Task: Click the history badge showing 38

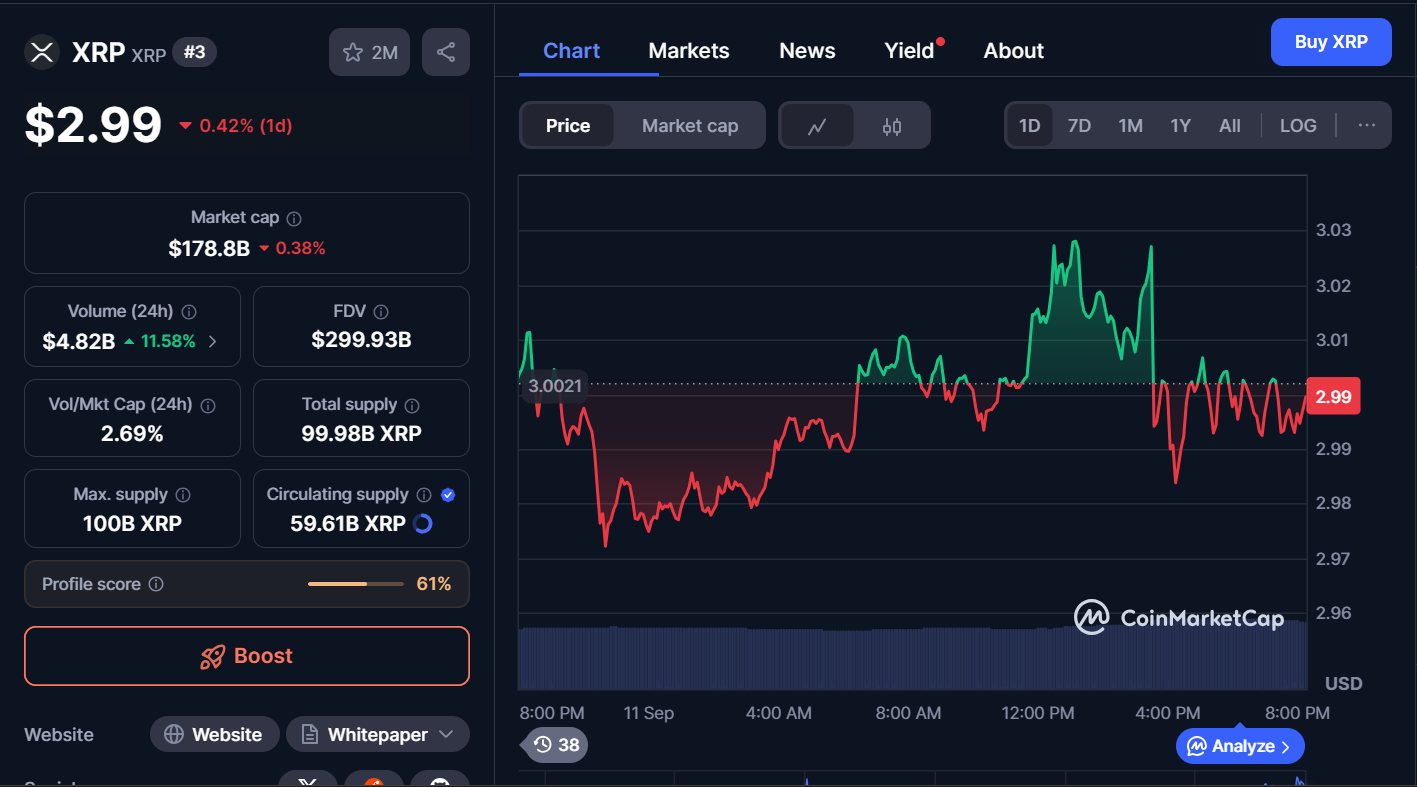Action: point(556,745)
